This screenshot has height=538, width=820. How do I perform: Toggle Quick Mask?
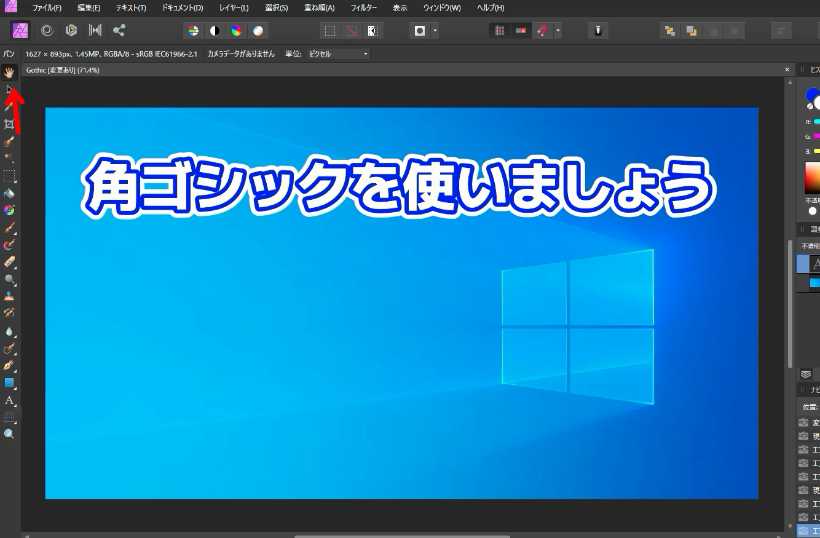pyautogui.click(x=419, y=31)
